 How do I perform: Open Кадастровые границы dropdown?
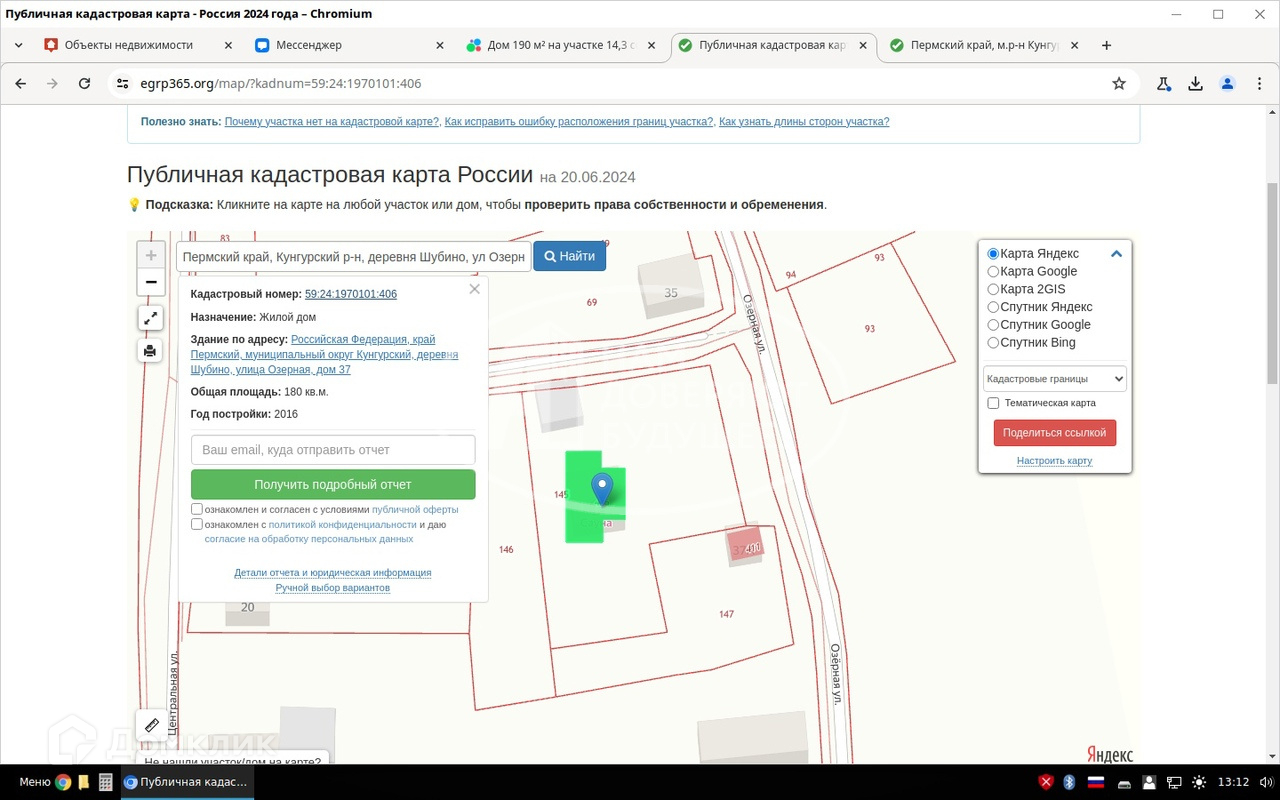(x=1054, y=379)
